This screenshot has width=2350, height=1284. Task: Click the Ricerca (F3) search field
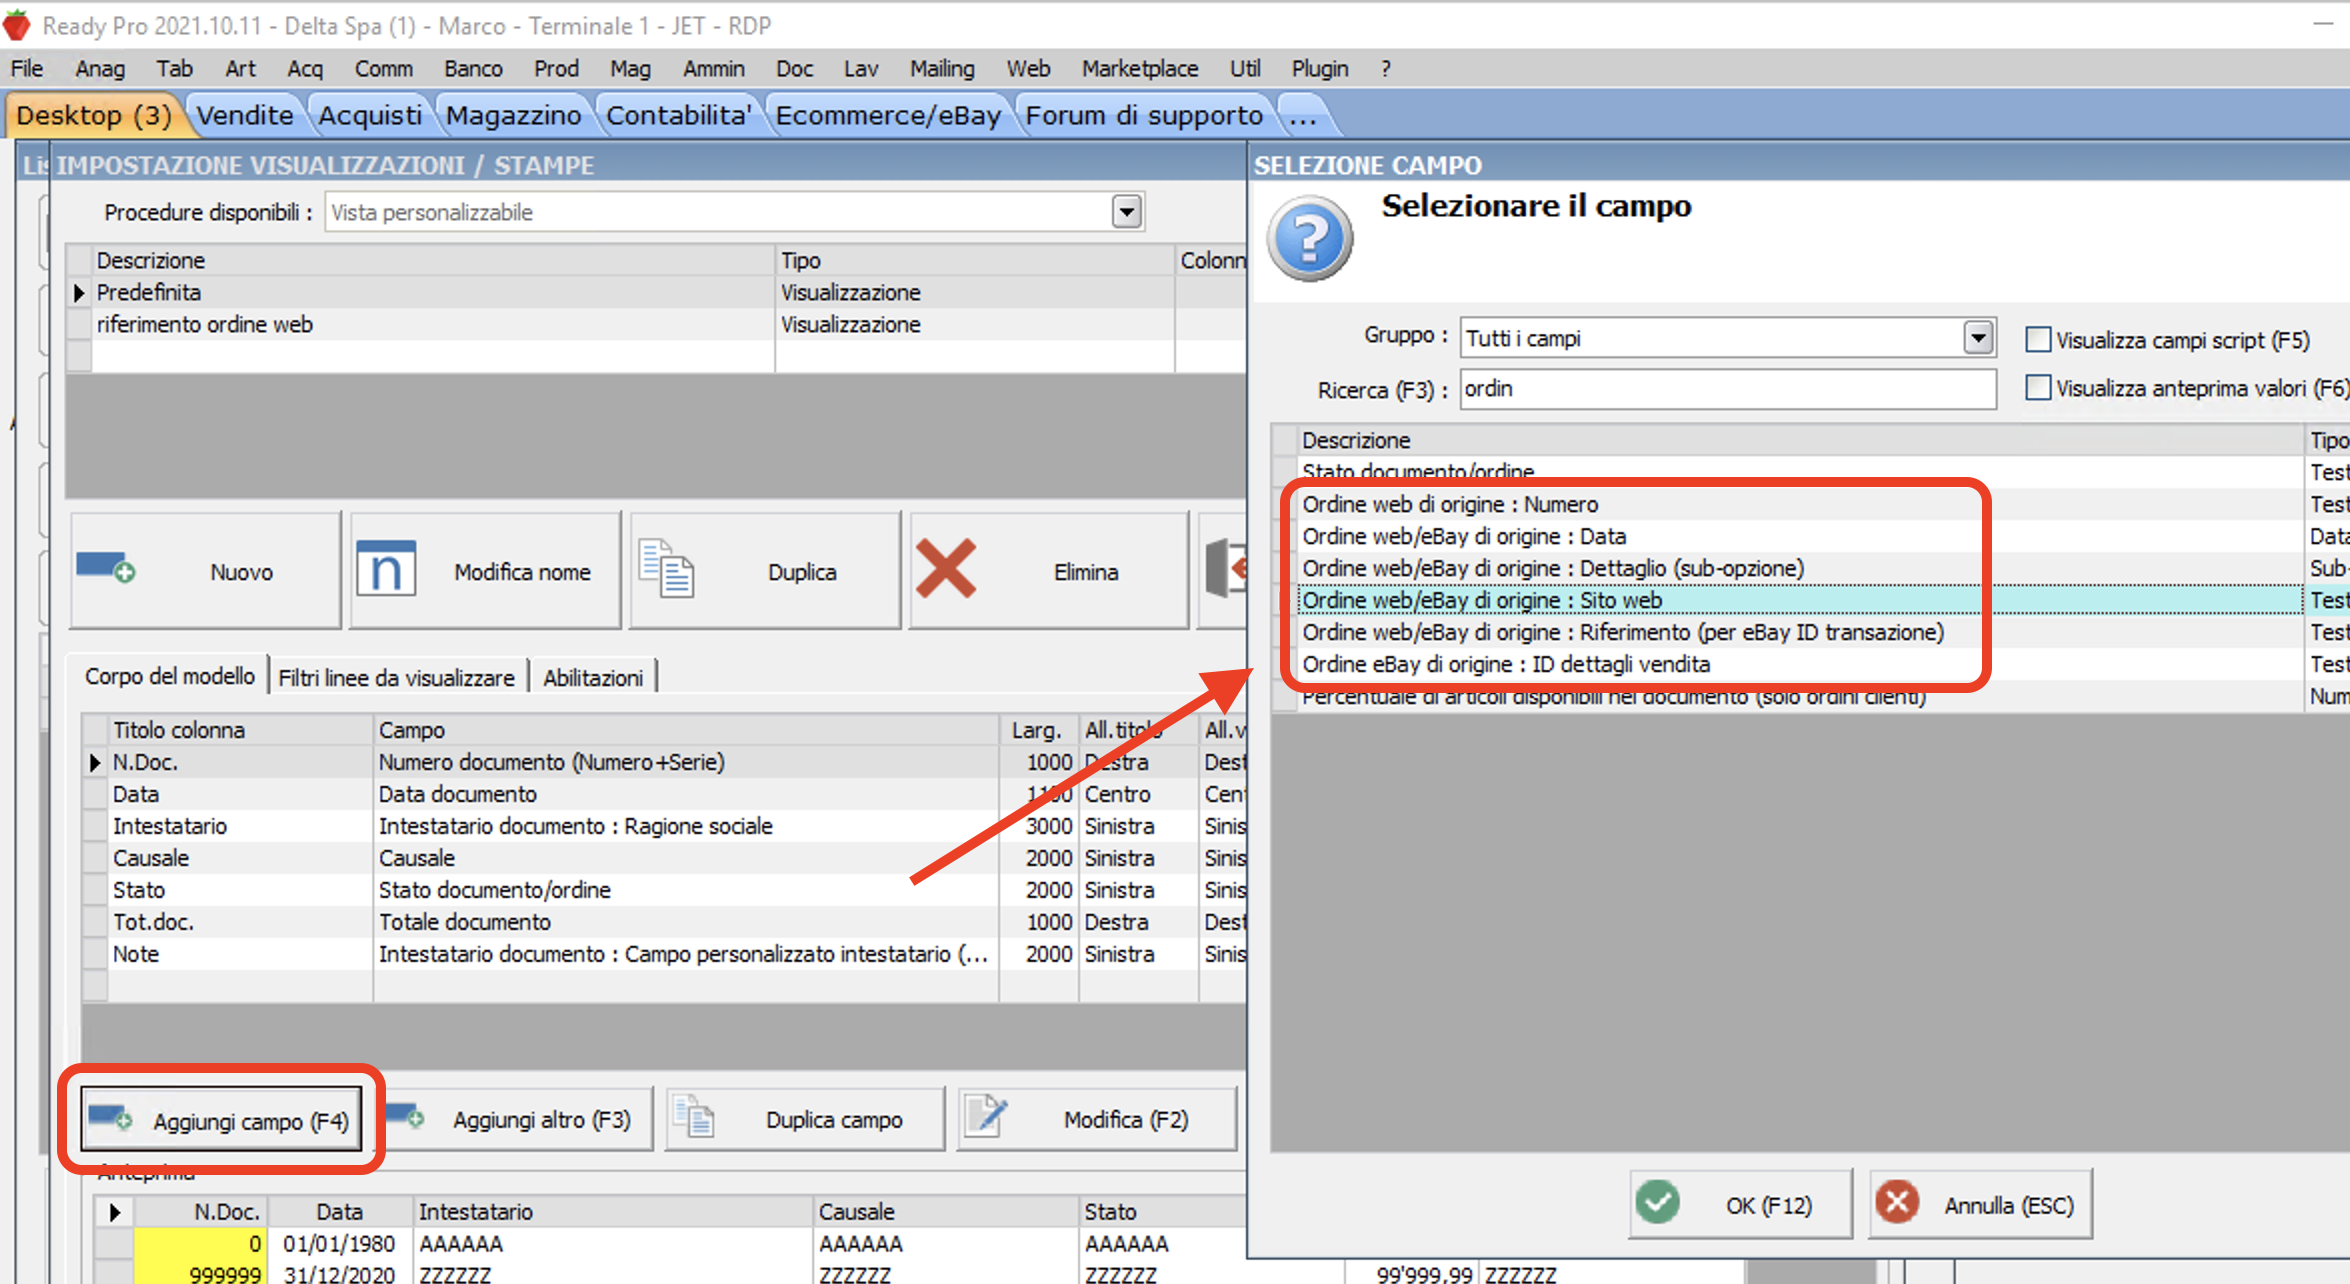click(1728, 389)
